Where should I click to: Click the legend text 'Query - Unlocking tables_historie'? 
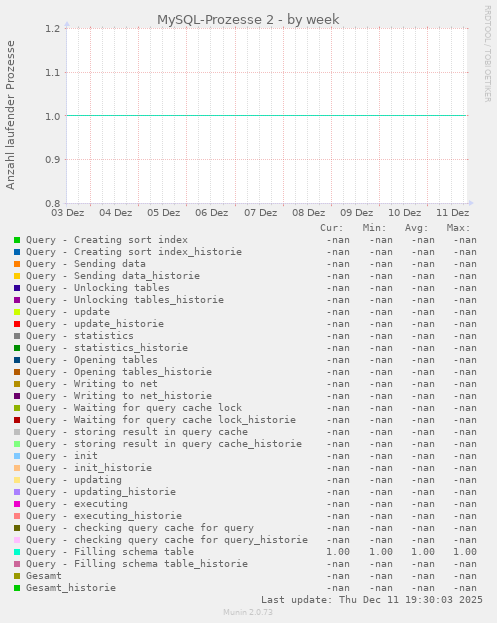click(125, 300)
